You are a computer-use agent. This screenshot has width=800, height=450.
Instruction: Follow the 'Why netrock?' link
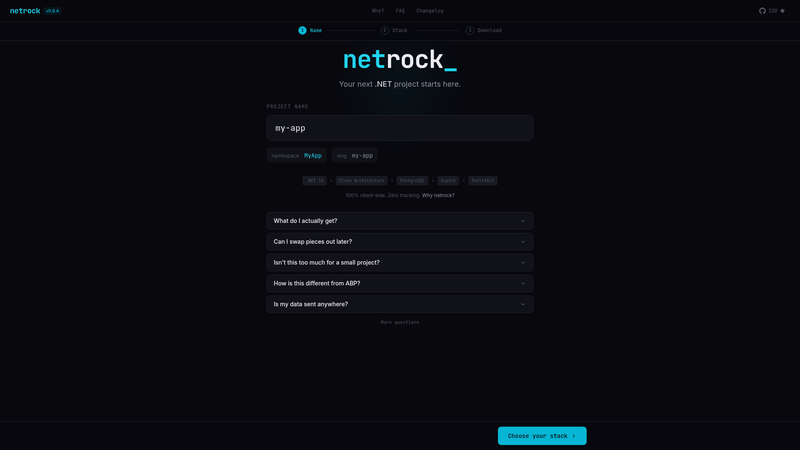438,195
